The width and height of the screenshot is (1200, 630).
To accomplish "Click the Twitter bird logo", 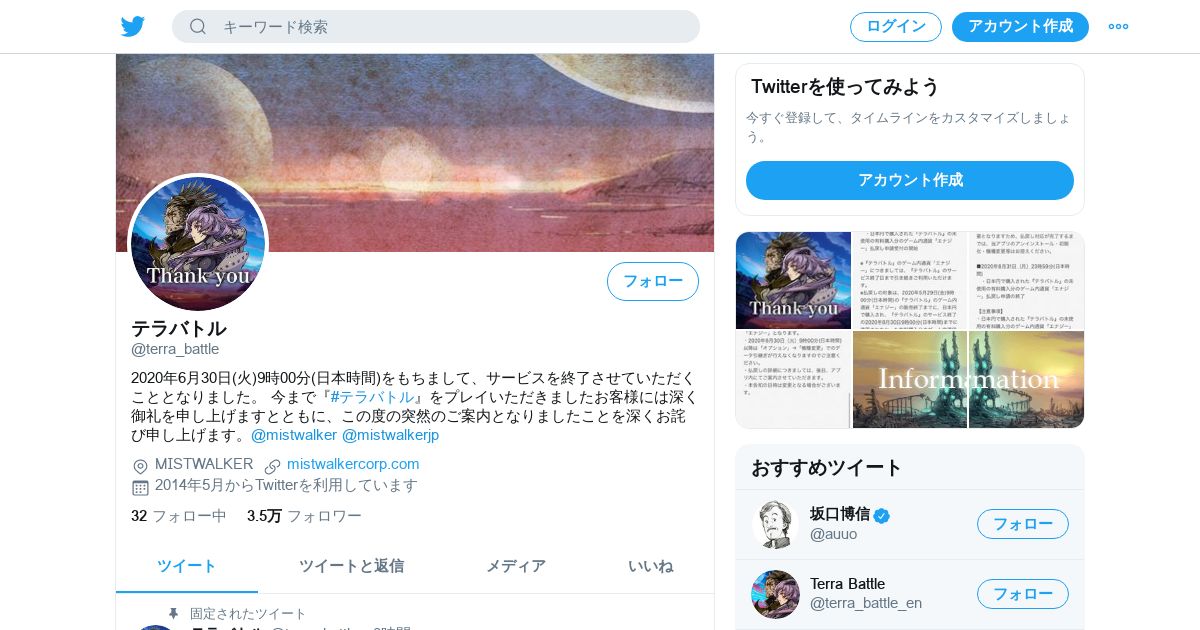I will point(133,26).
